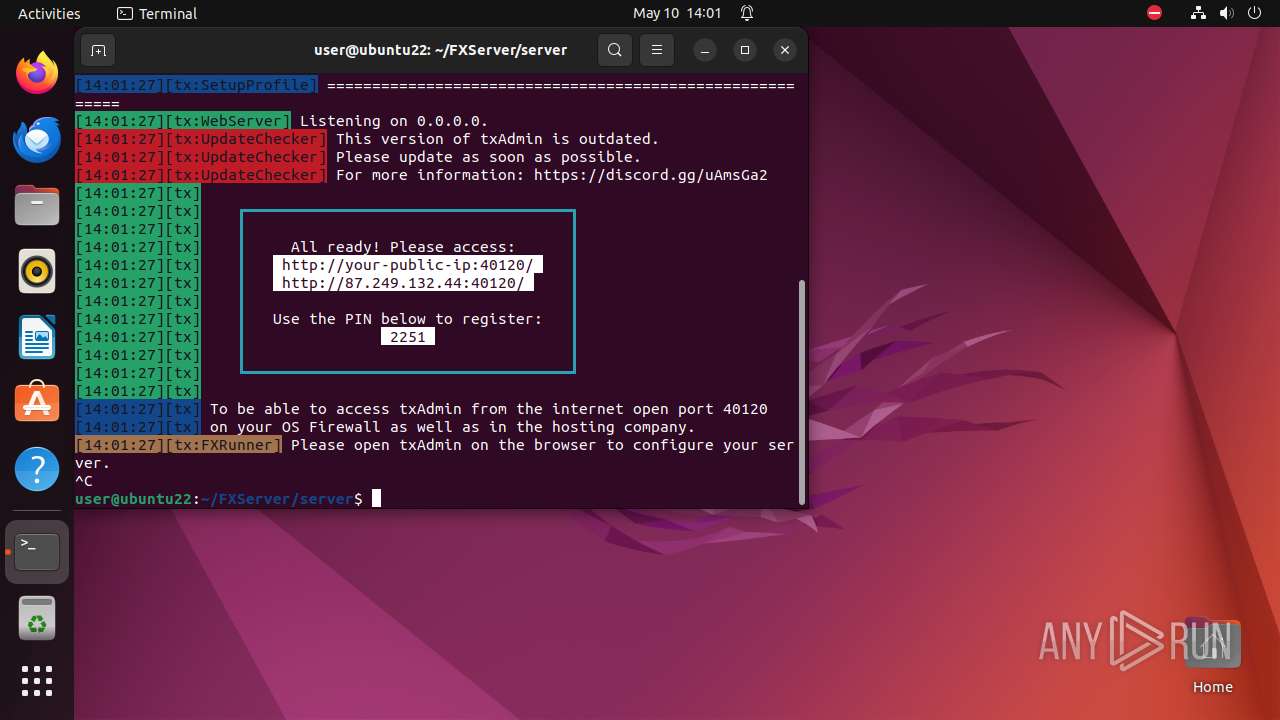Open the power system menu
1280x720 pixels.
click(1255, 13)
